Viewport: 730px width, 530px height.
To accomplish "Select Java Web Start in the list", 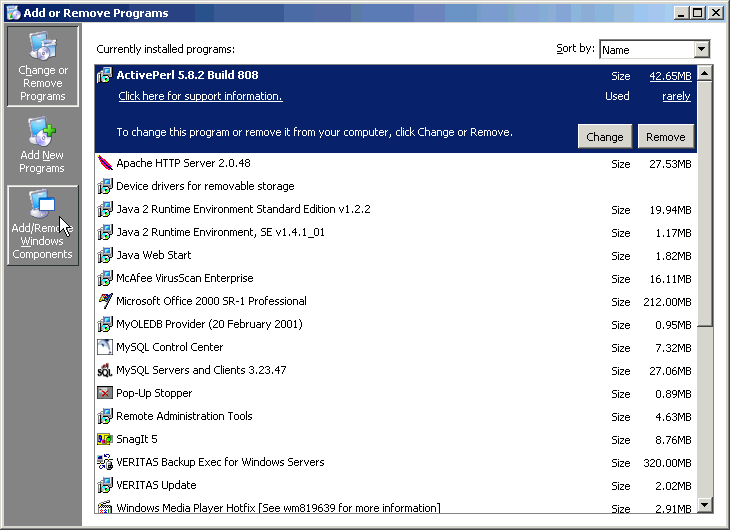I will point(153,255).
